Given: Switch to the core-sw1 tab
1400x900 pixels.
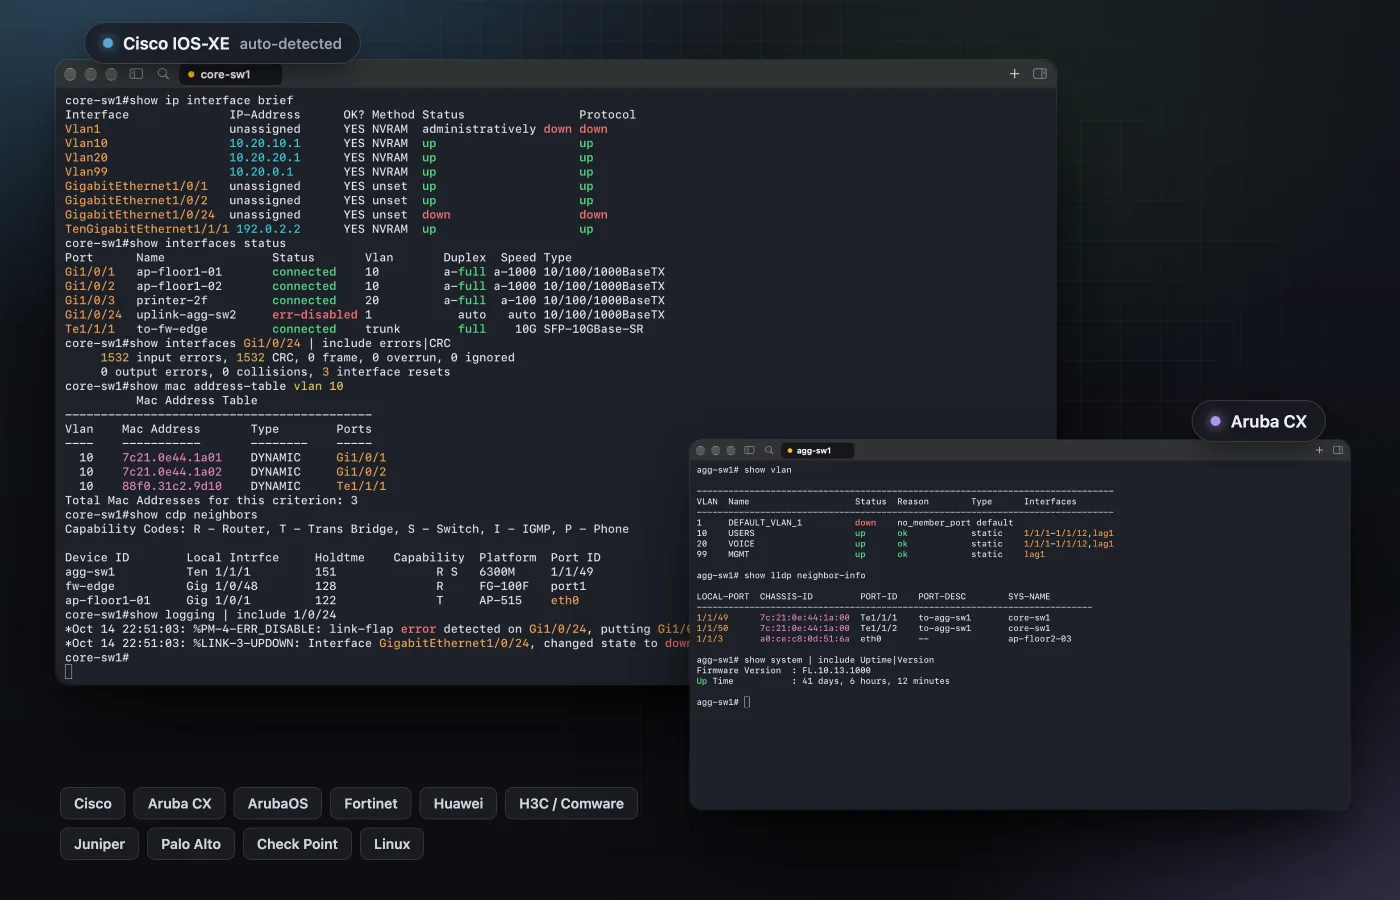Looking at the screenshot, I should [230, 74].
